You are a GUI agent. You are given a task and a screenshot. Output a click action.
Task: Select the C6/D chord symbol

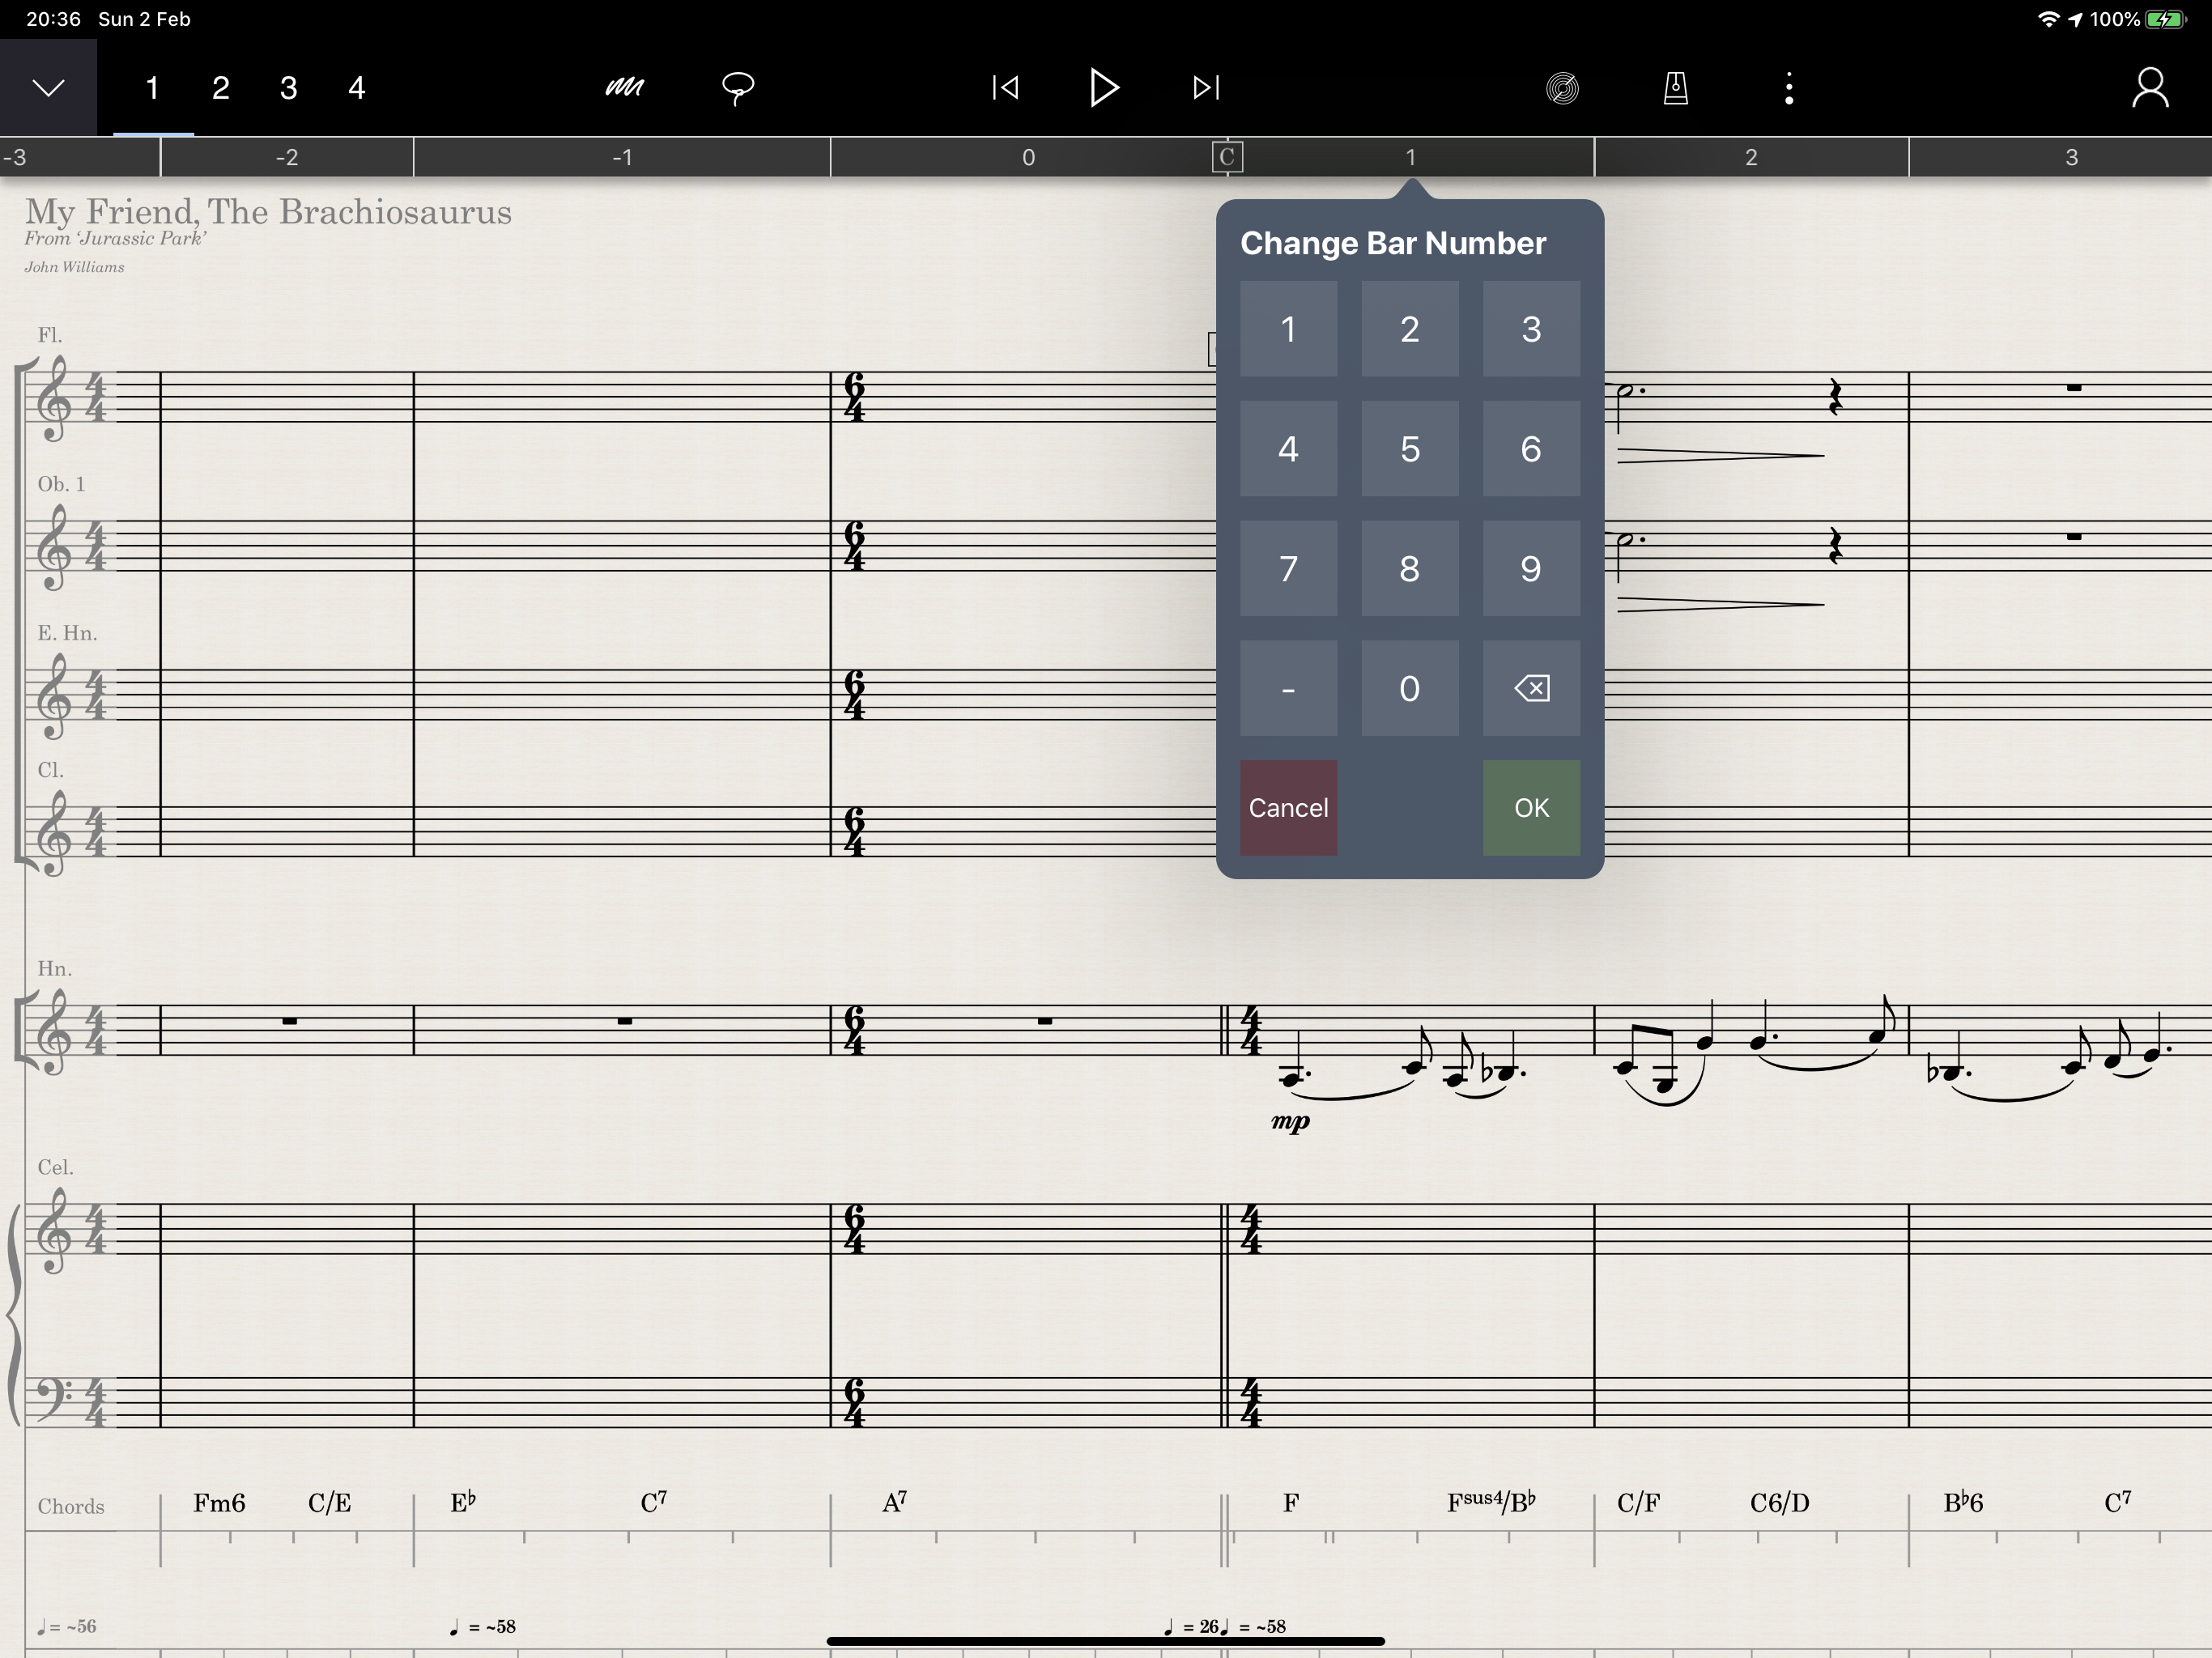click(x=1779, y=1503)
